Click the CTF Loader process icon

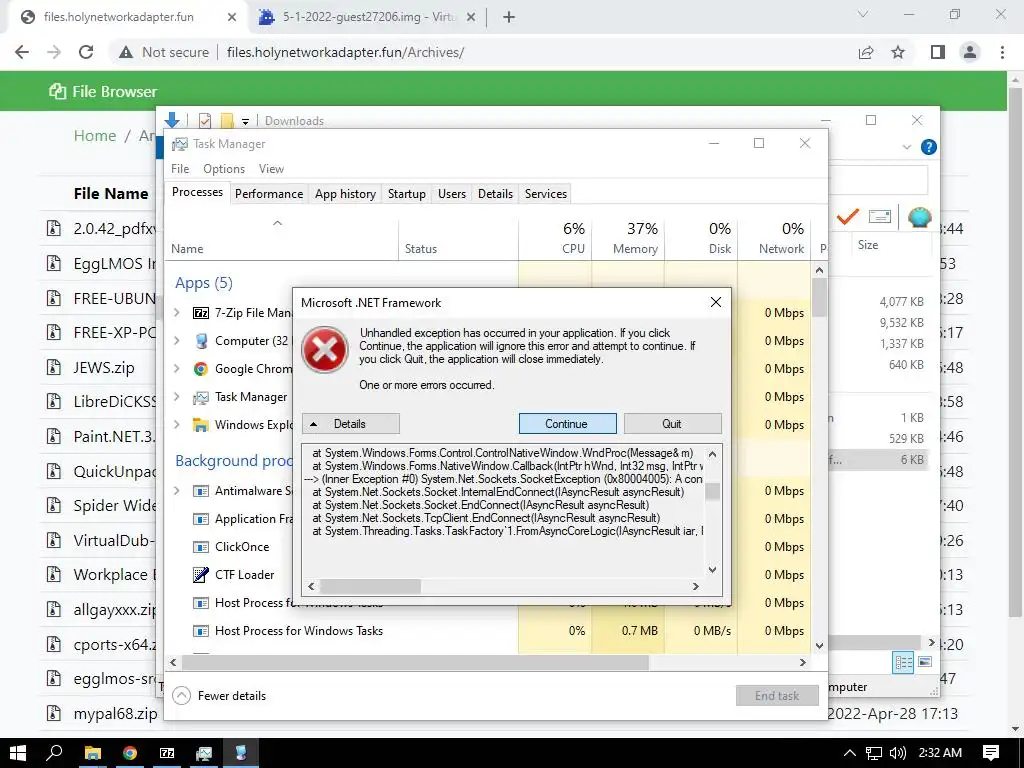pos(200,575)
